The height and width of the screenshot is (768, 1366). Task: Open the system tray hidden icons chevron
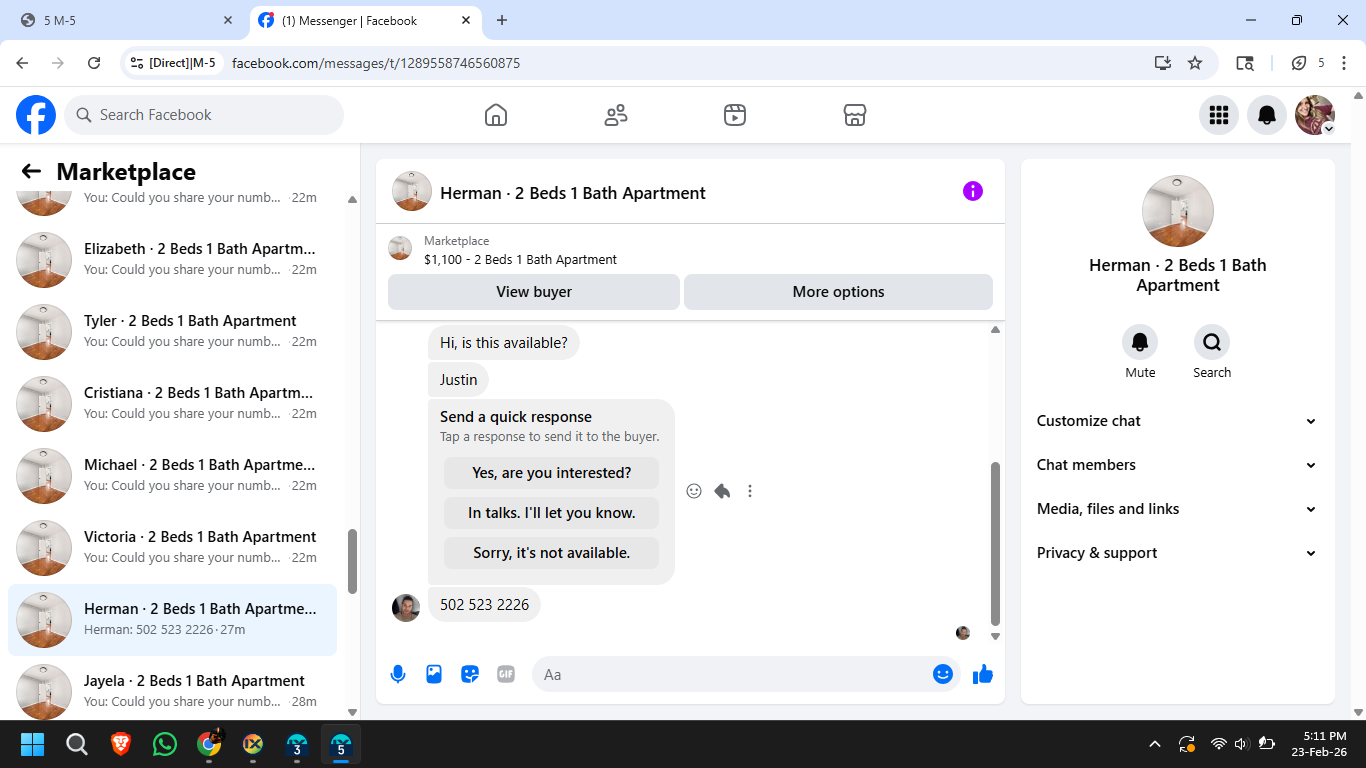[x=1155, y=744]
